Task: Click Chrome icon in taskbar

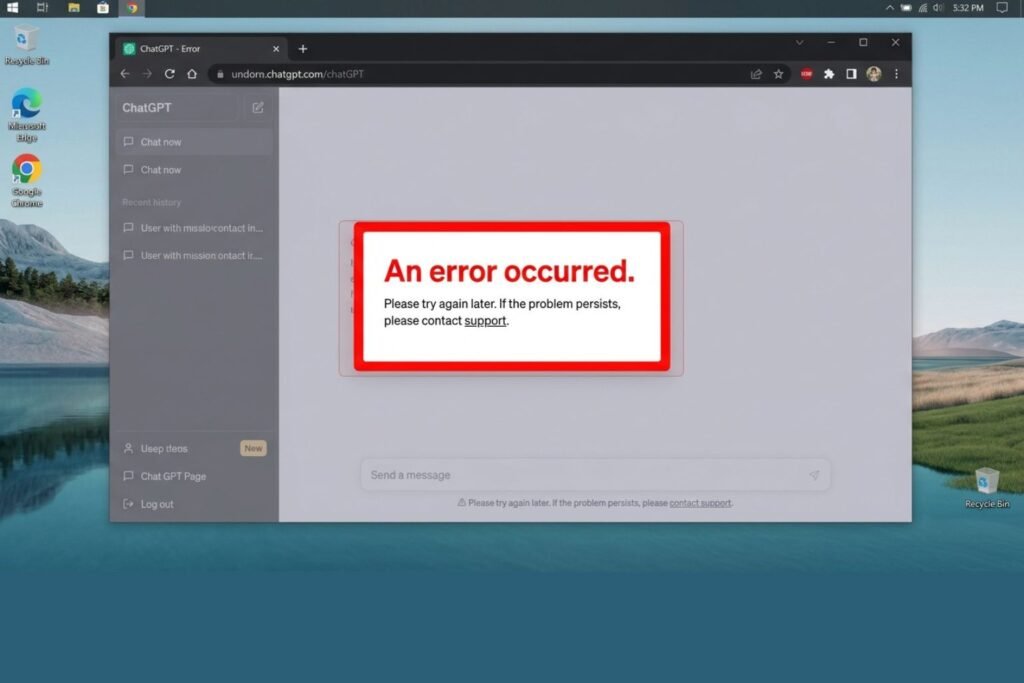Action: tap(132, 8)
